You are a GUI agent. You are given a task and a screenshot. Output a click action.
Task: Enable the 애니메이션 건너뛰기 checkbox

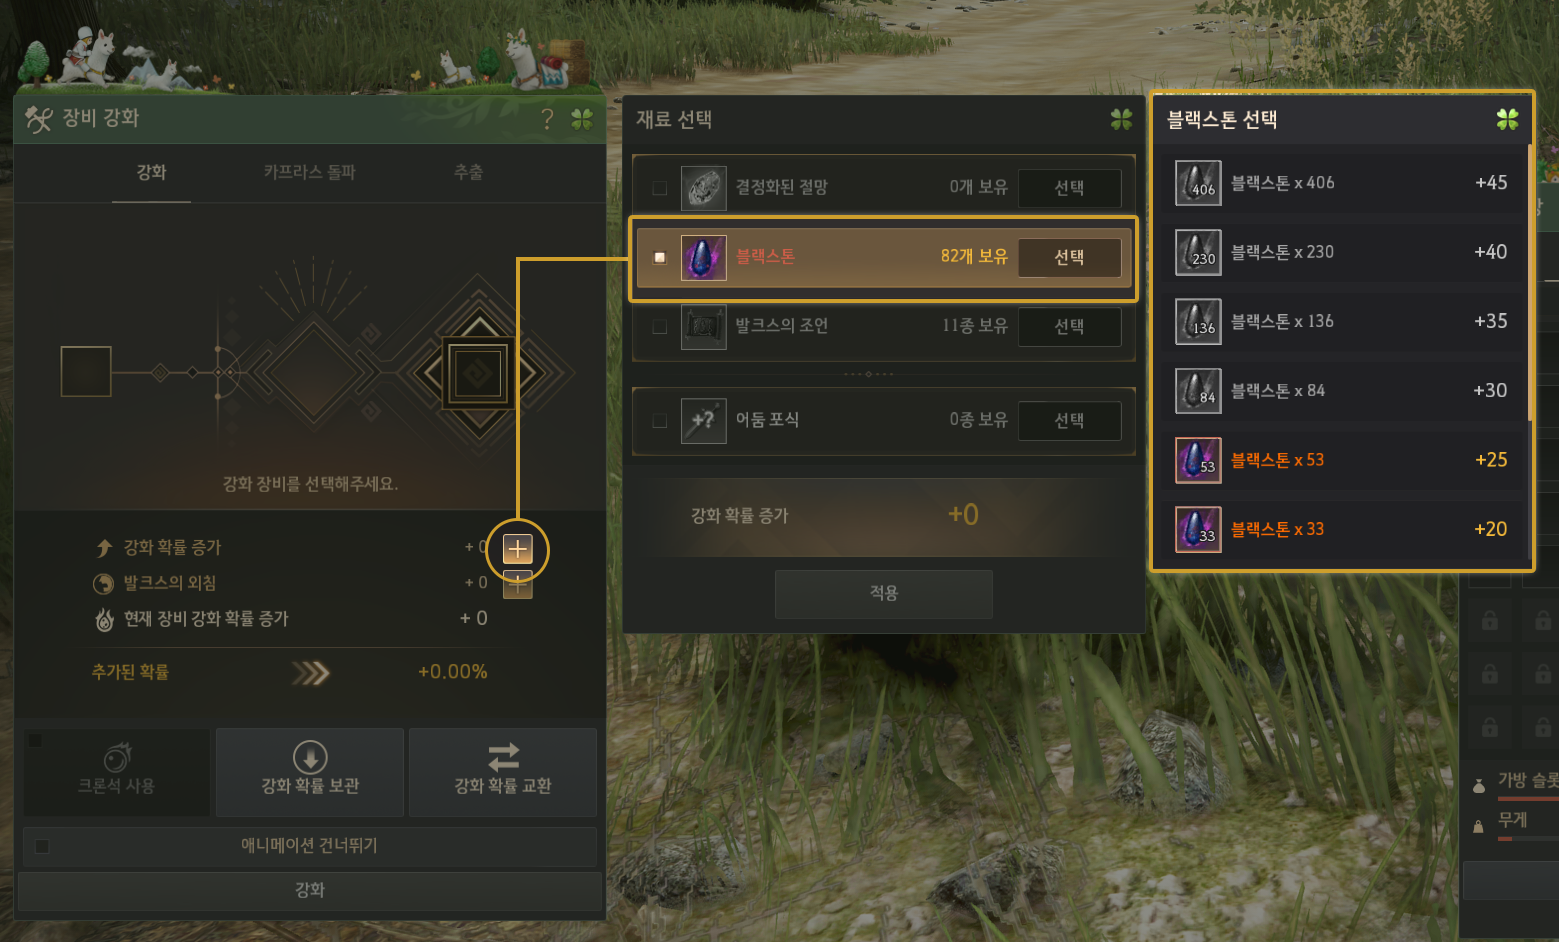tap(42, 846)
